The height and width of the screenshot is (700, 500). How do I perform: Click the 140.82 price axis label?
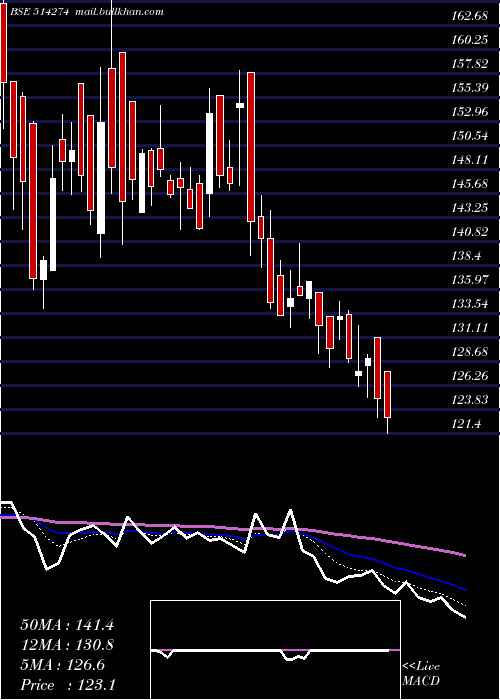click(x=469, y=232)
